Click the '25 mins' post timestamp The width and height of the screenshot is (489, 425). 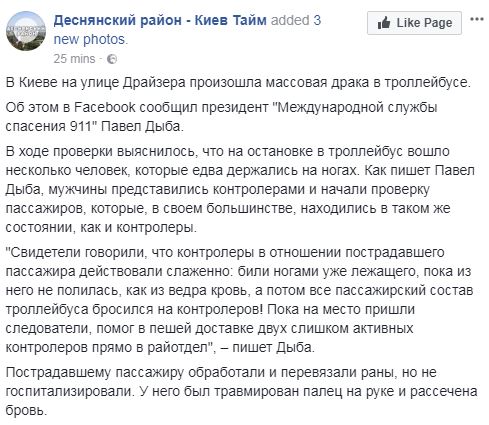(74, 59)
